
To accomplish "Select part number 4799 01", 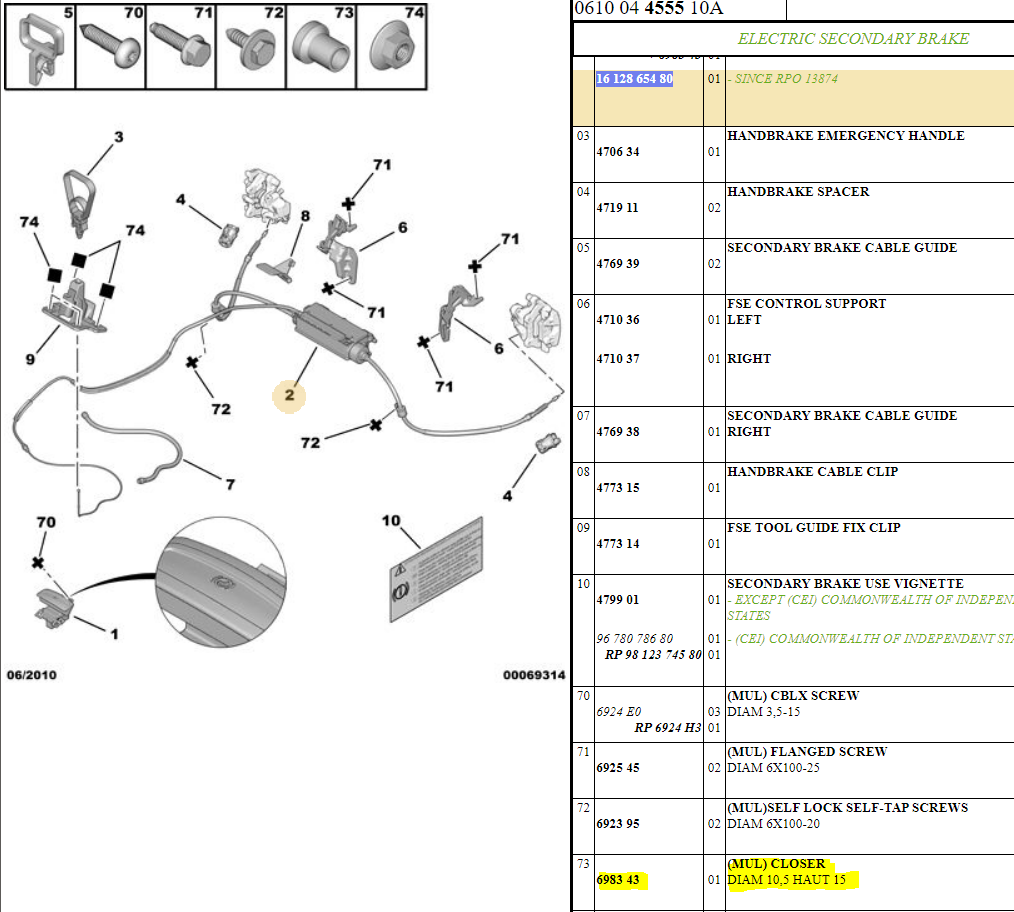I will (618, 600).
